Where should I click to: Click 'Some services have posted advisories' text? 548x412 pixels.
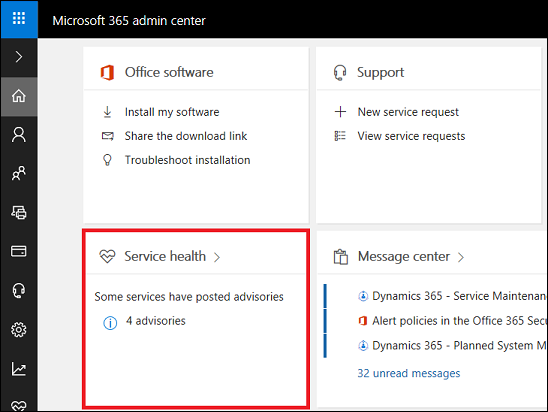189,297
